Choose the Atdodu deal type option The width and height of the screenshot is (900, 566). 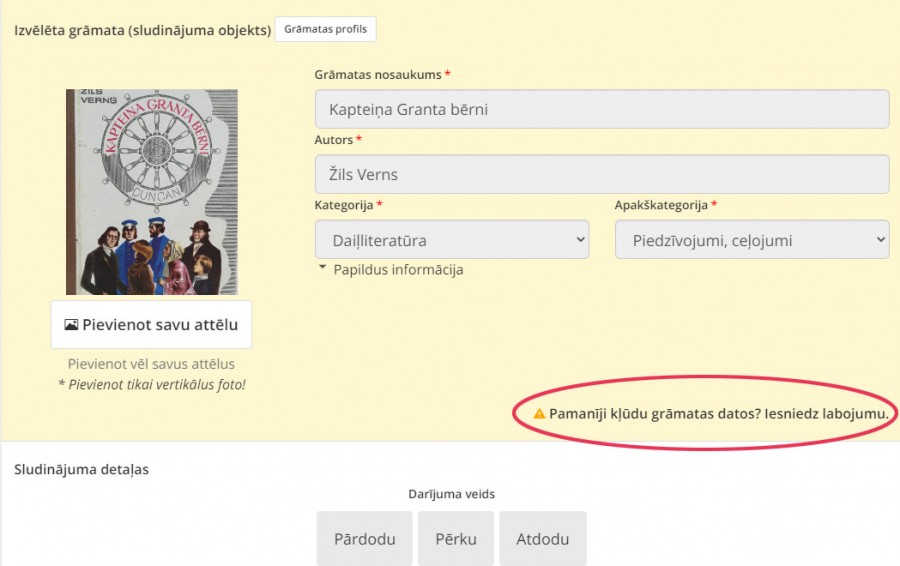coord(542,539)
